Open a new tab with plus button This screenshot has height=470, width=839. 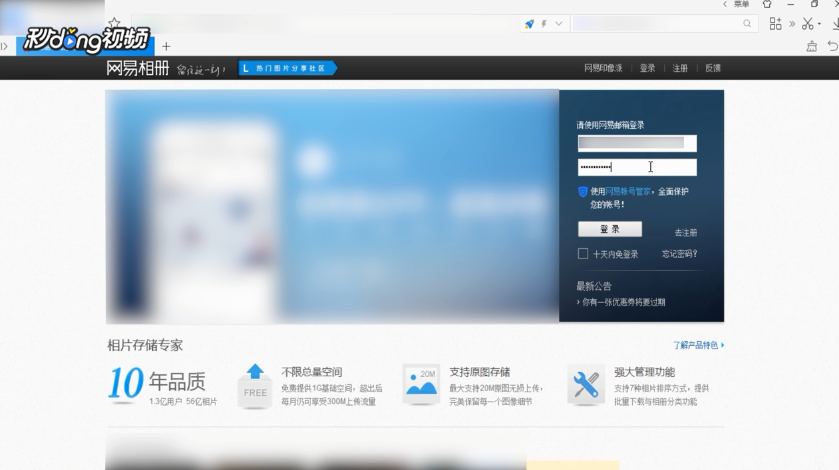point(166,47)
